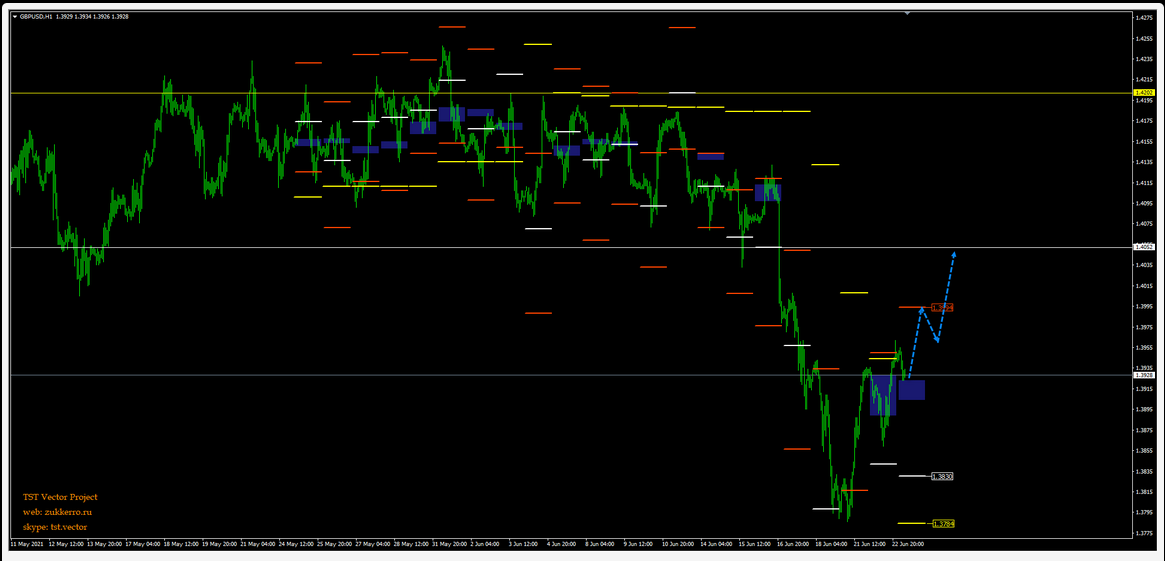Click the 1.4275 value on price scale

click(x=1144, y=17)
